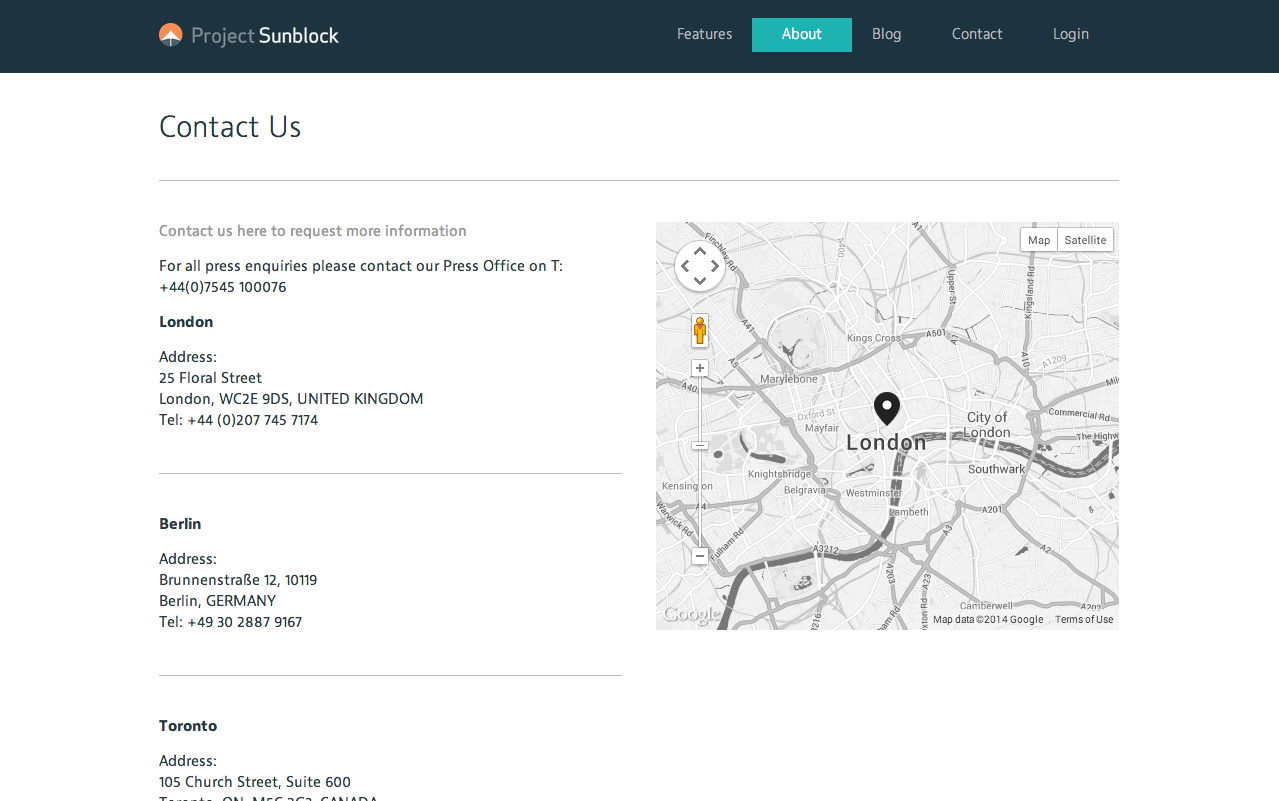
Task: Pan the map right with the arrow
Action: [715, 266]
